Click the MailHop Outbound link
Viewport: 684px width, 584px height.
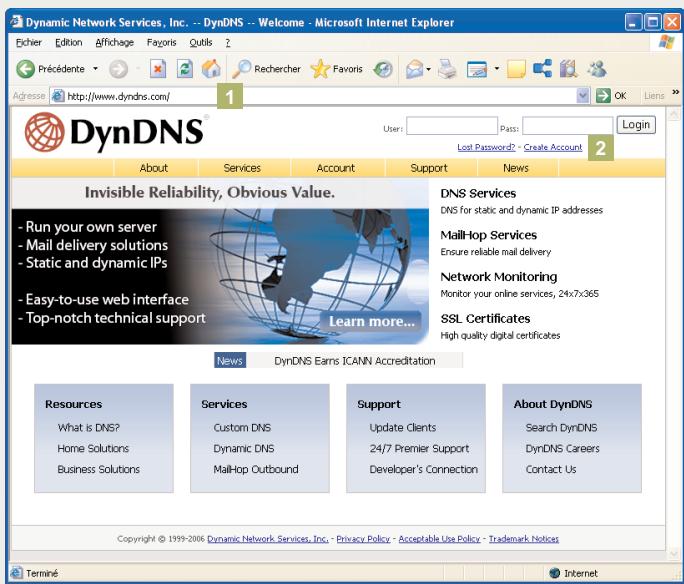pos(256,469)
